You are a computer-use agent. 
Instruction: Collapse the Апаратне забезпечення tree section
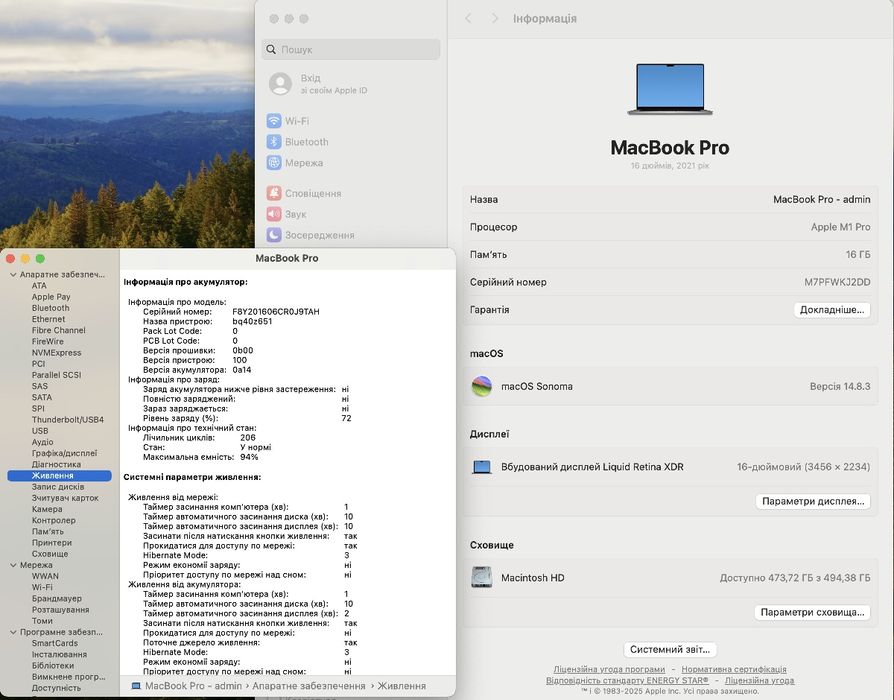(x=13, y=275)
